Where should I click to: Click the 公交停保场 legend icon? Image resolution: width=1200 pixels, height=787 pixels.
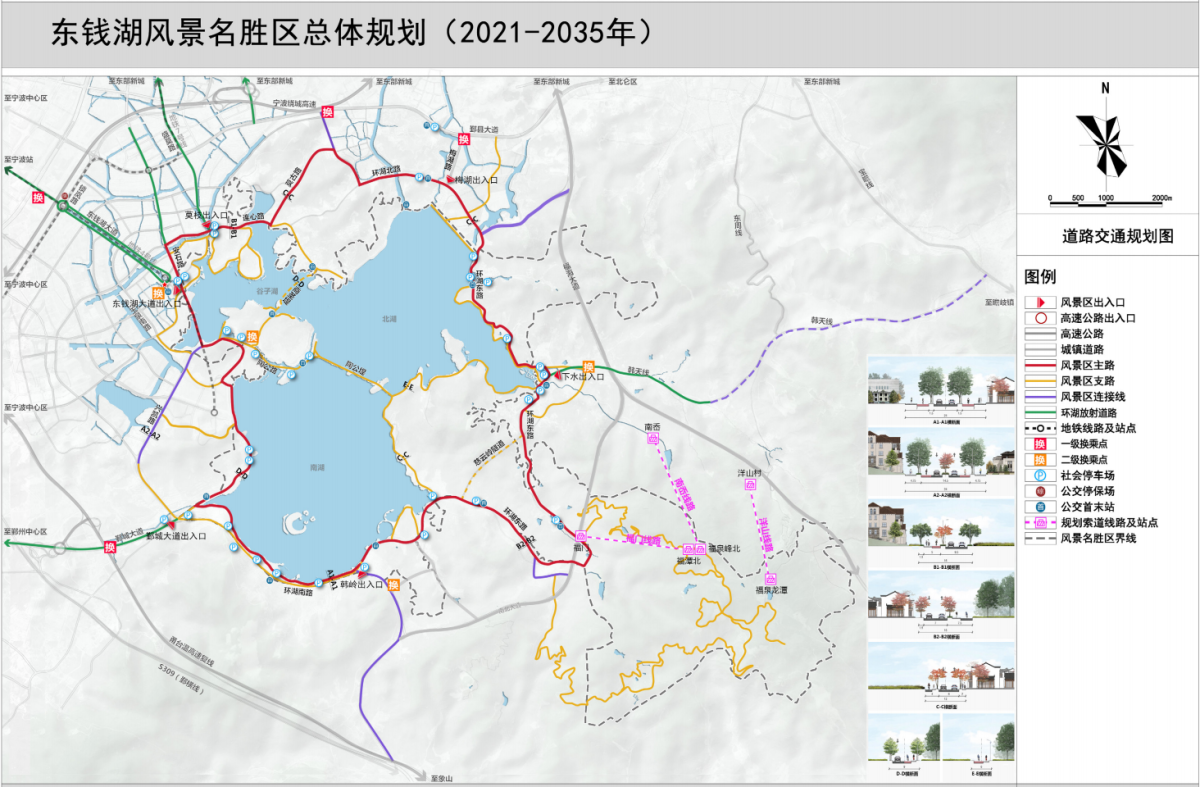coord(1041,491)
